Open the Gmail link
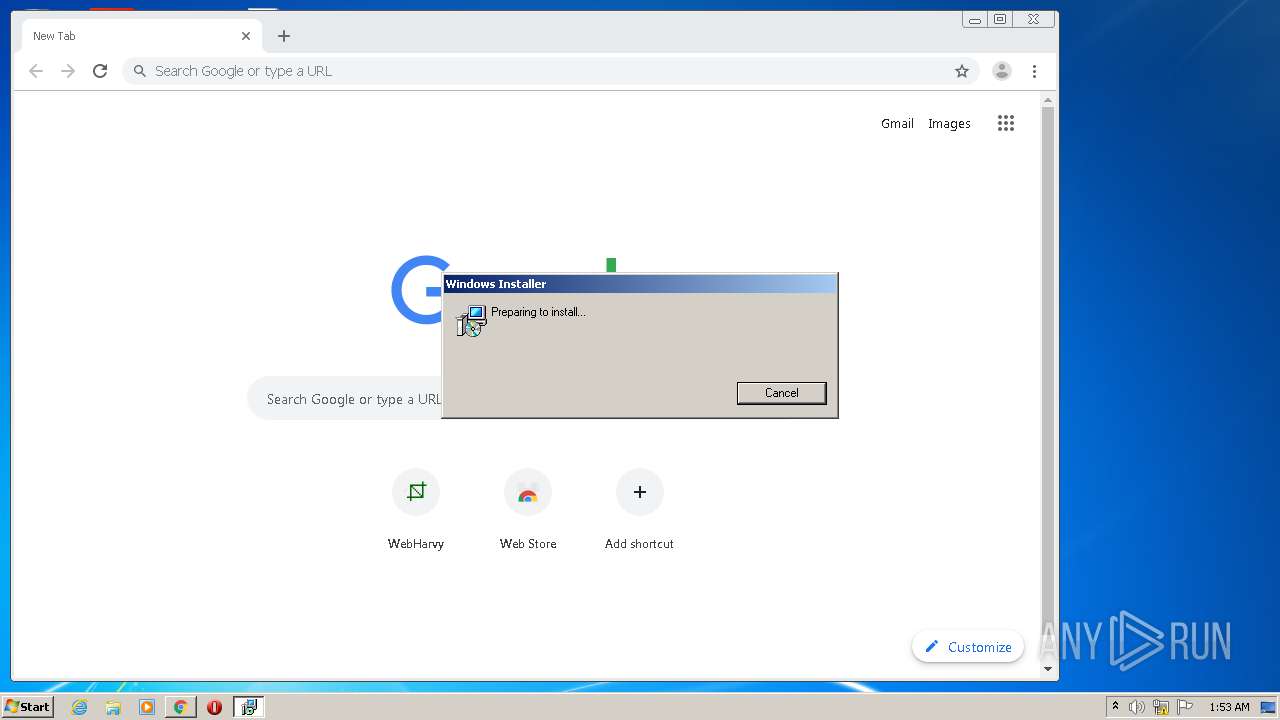 coord(897,124)
